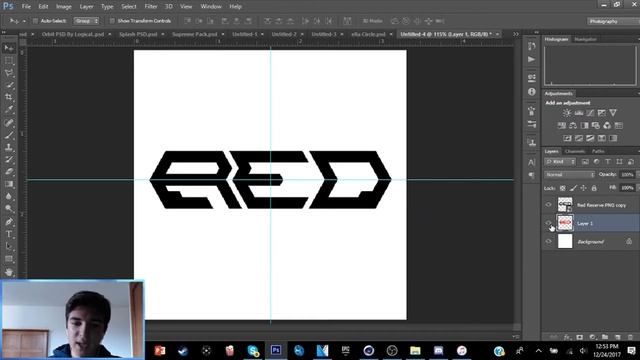Add an Invert adjustment
The width and height of the screenshot is (640, 360).
567,138
